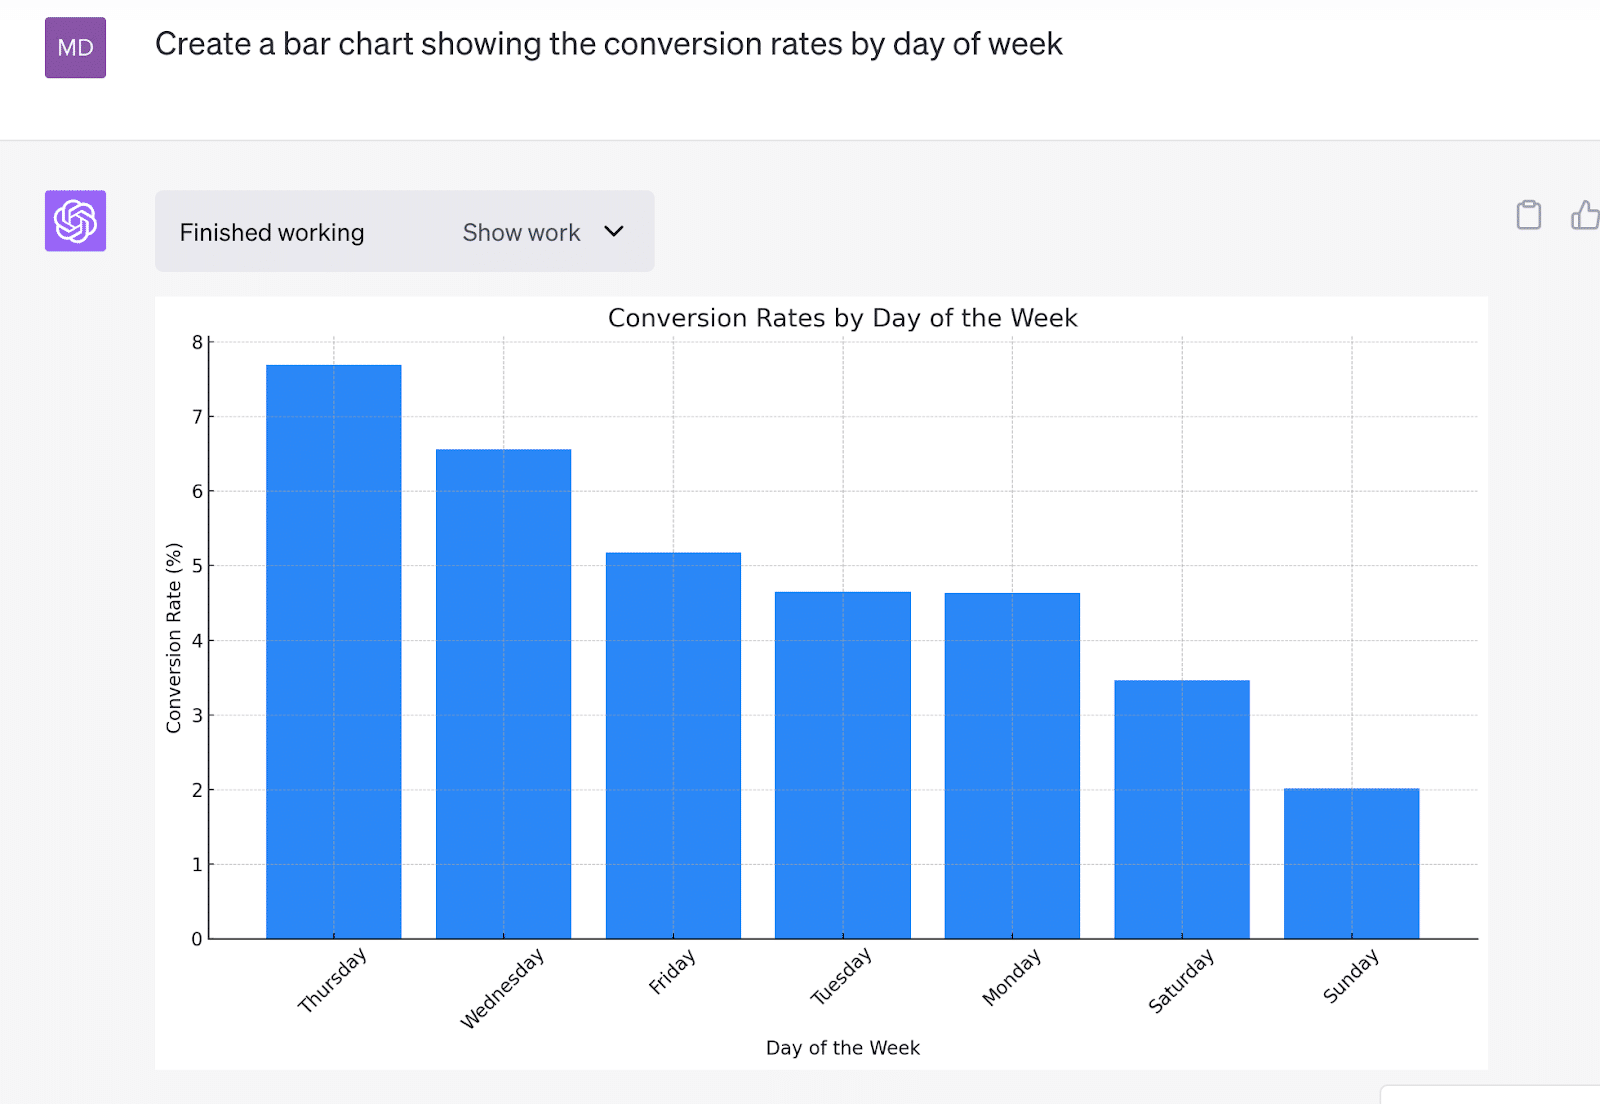Click the Day of the Week axis label
1600x1104 pixels.
pyautogui.click(x=842, y=1048)
